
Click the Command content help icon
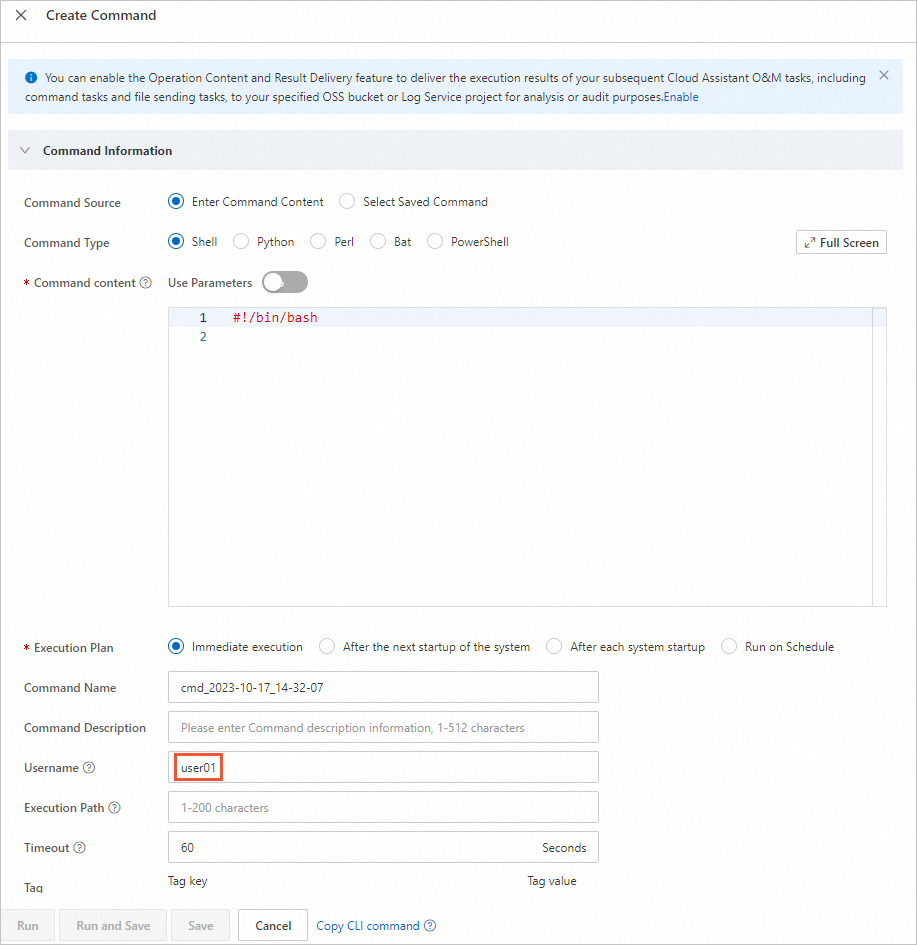[x=146, y=283]
